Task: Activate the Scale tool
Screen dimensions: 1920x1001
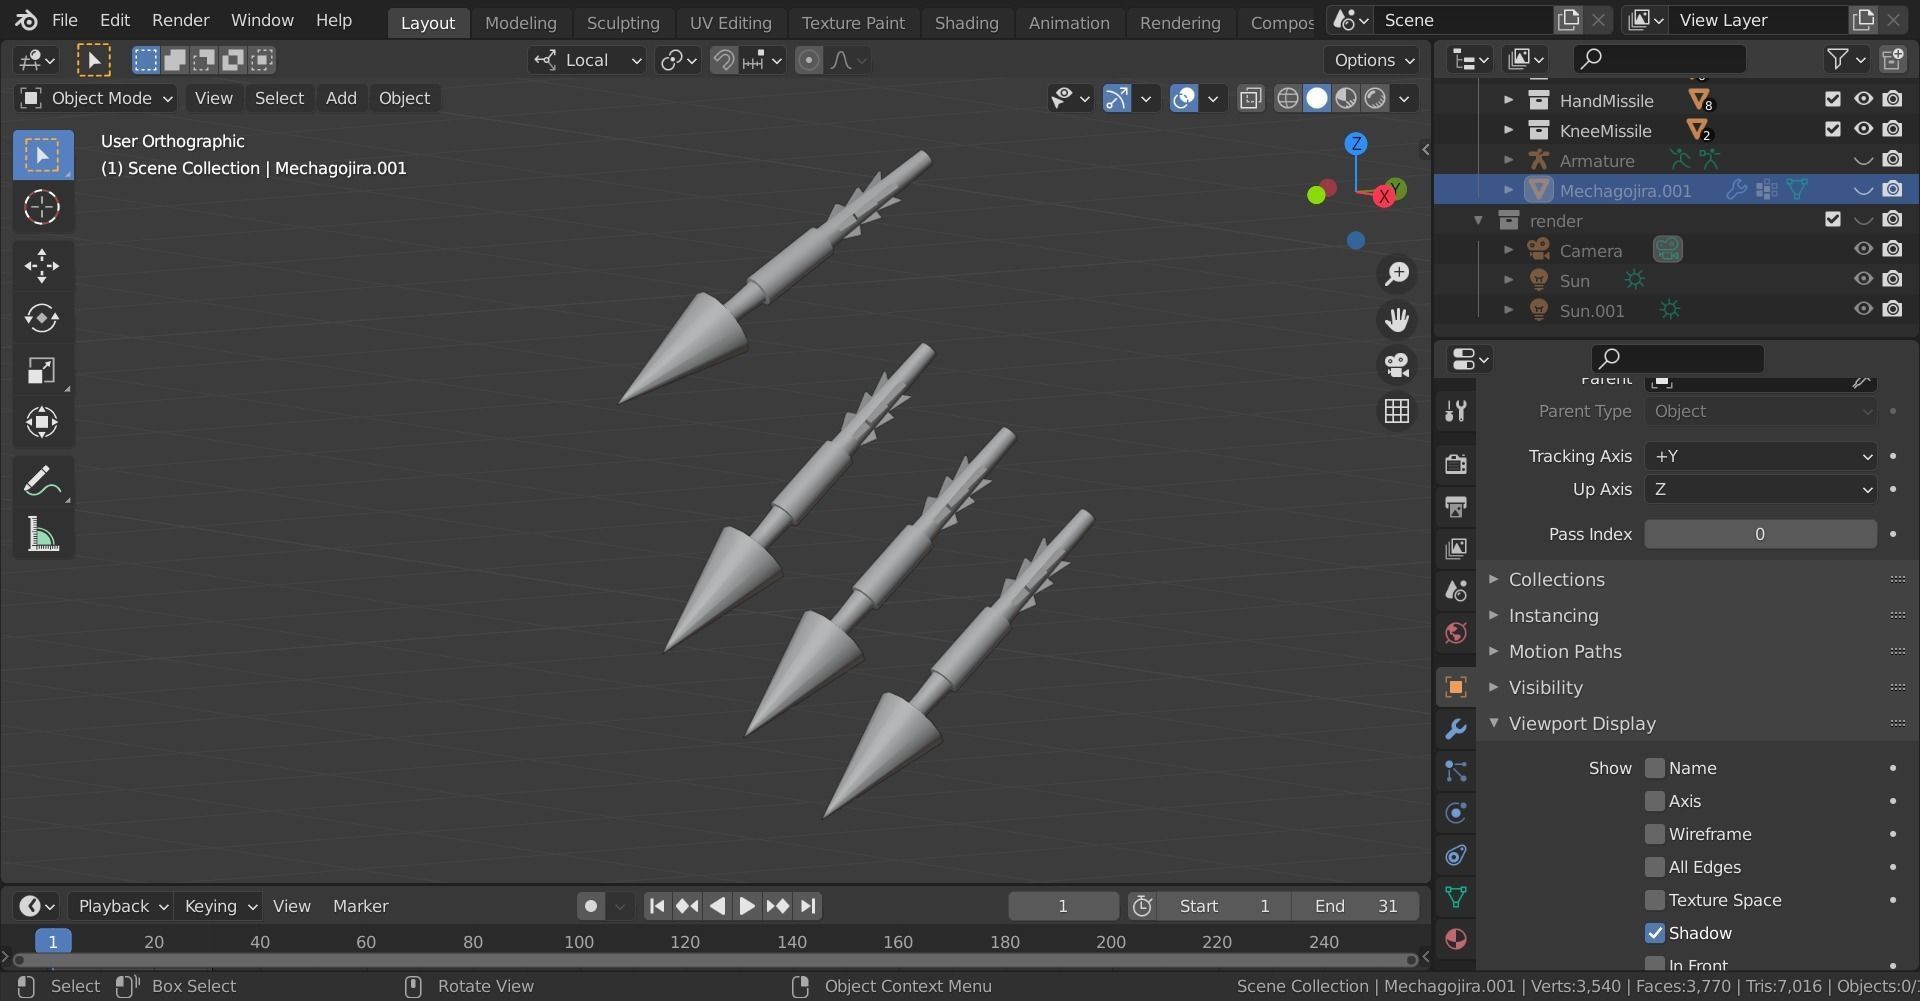Action: coord(42,371)
